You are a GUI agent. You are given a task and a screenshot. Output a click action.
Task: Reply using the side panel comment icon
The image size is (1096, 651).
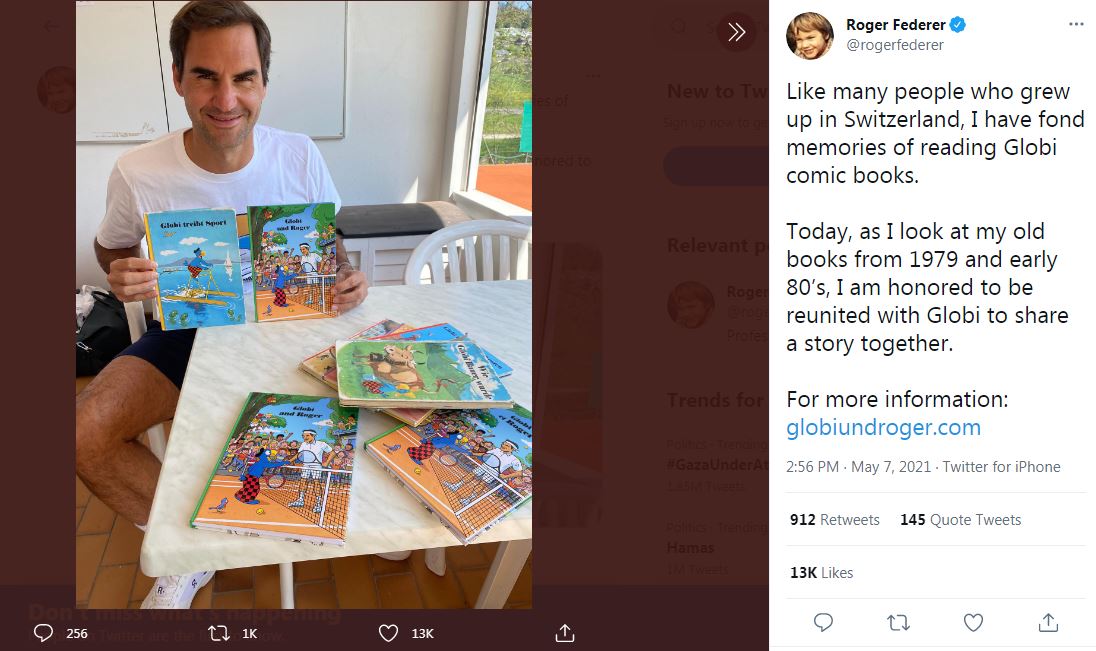pyautogui.click(x=823, y=623)
